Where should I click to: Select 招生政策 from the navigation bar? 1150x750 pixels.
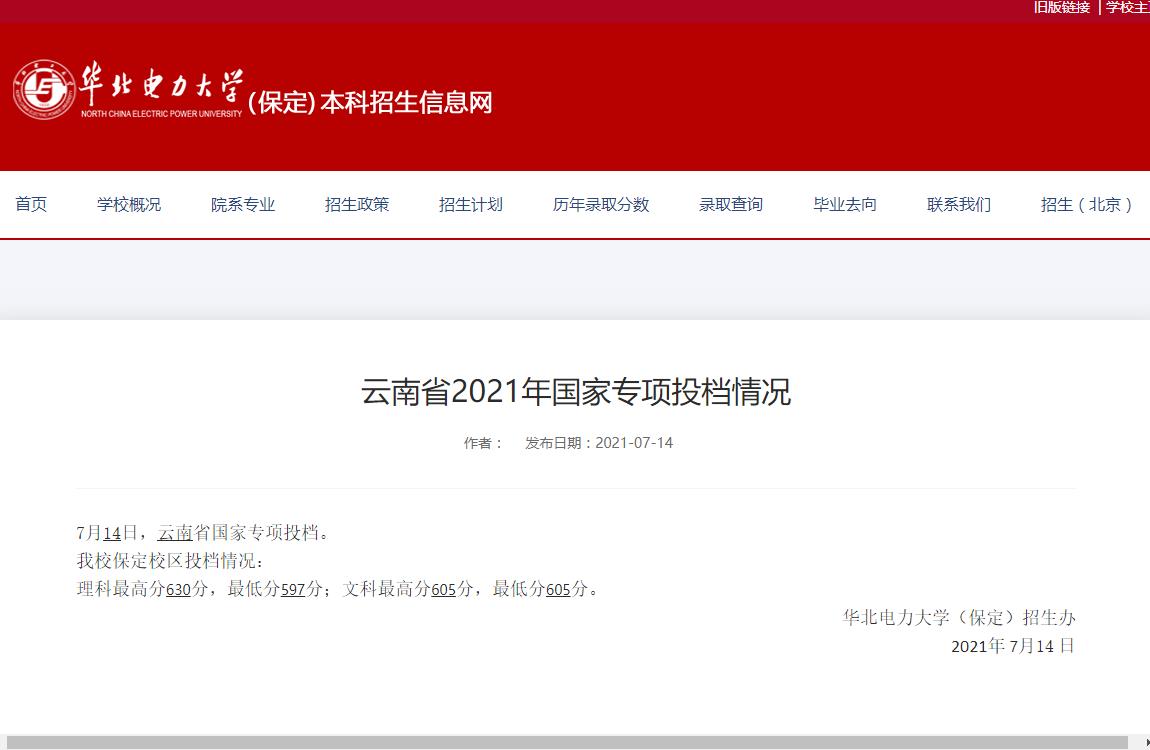357,205
